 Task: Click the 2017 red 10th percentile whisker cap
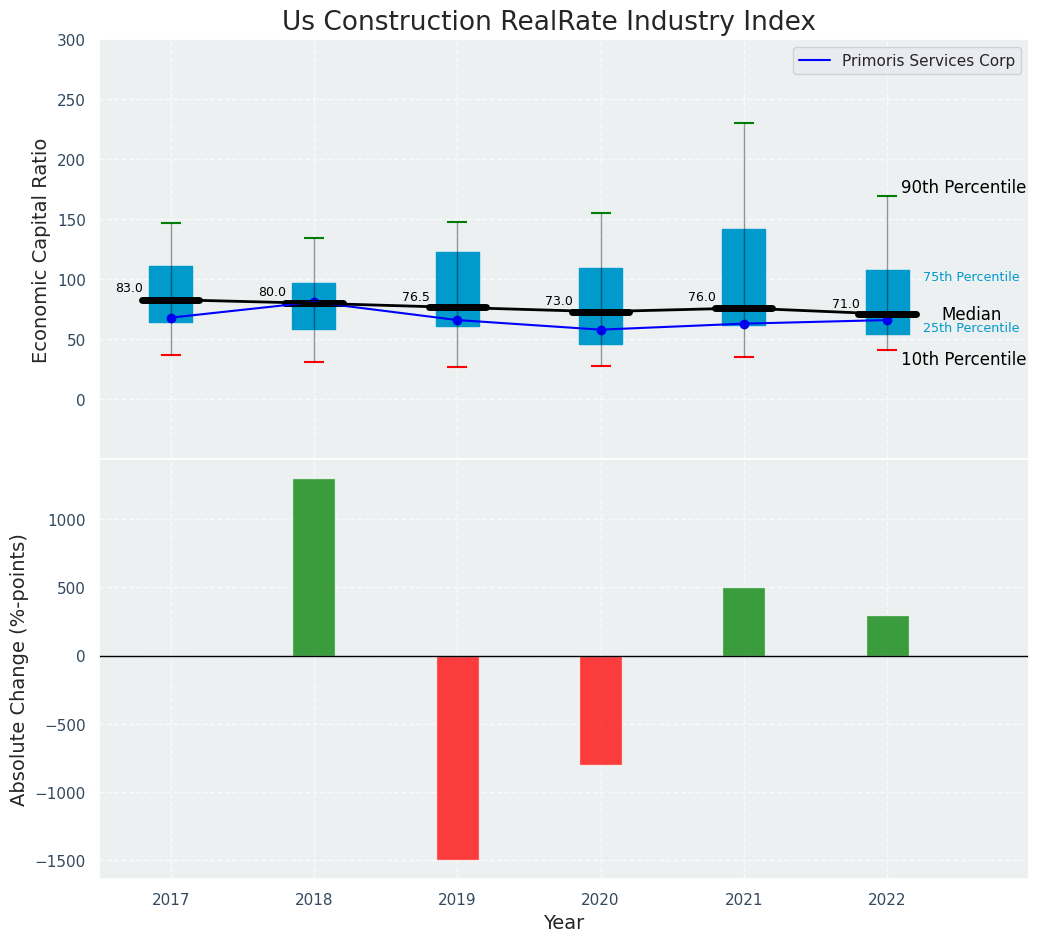[171, 355]
